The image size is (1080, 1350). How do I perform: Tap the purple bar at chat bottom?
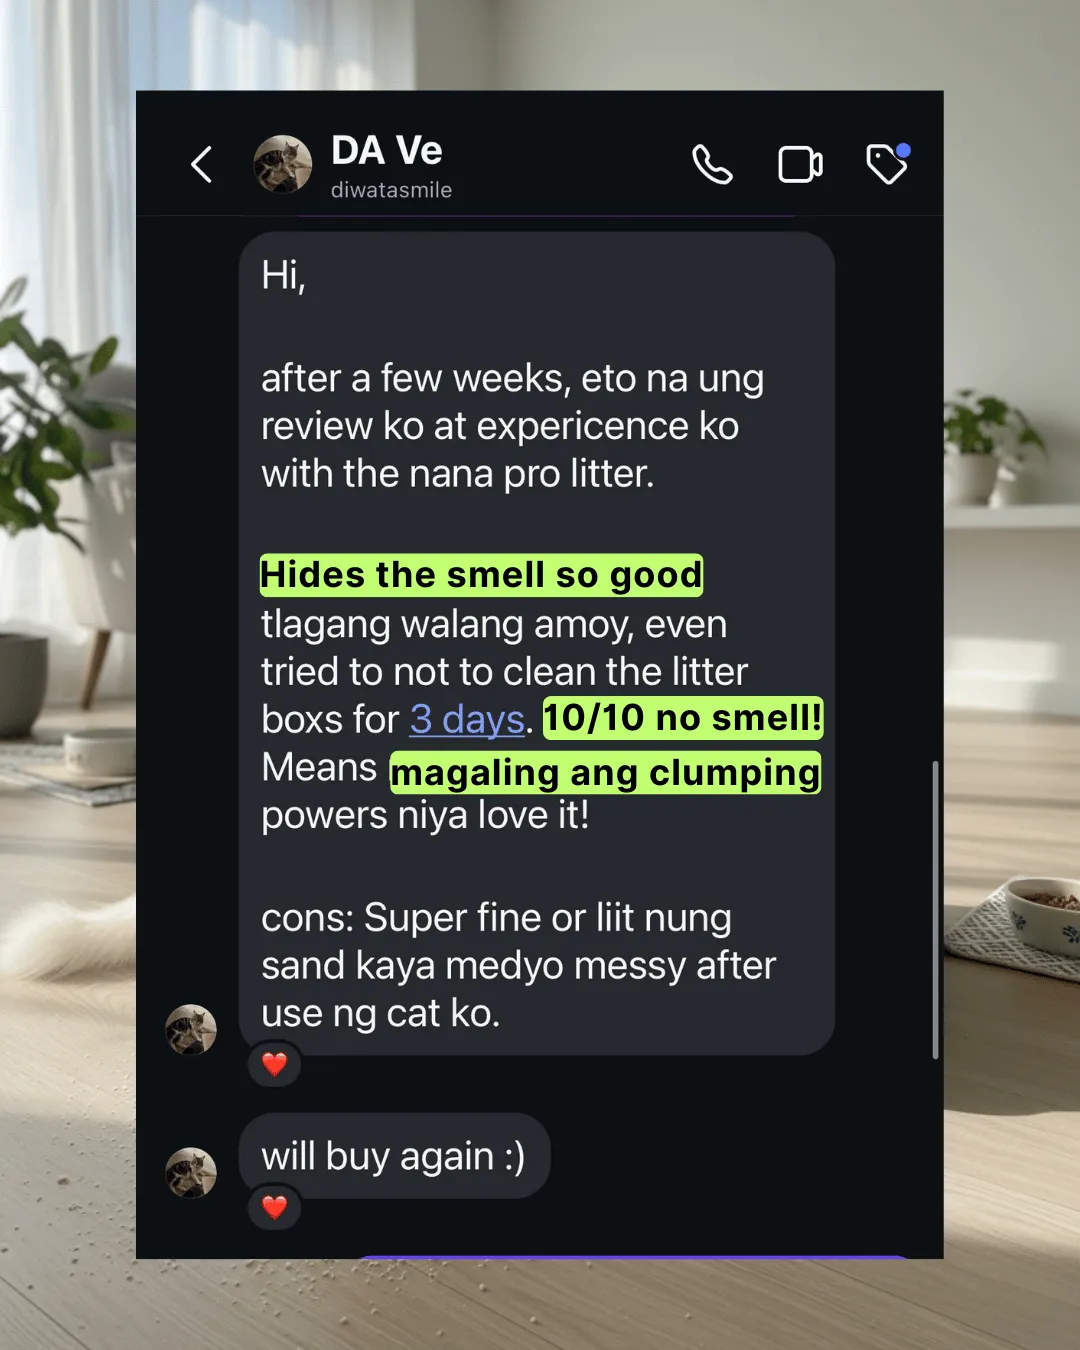click(x=632, y=1256)
